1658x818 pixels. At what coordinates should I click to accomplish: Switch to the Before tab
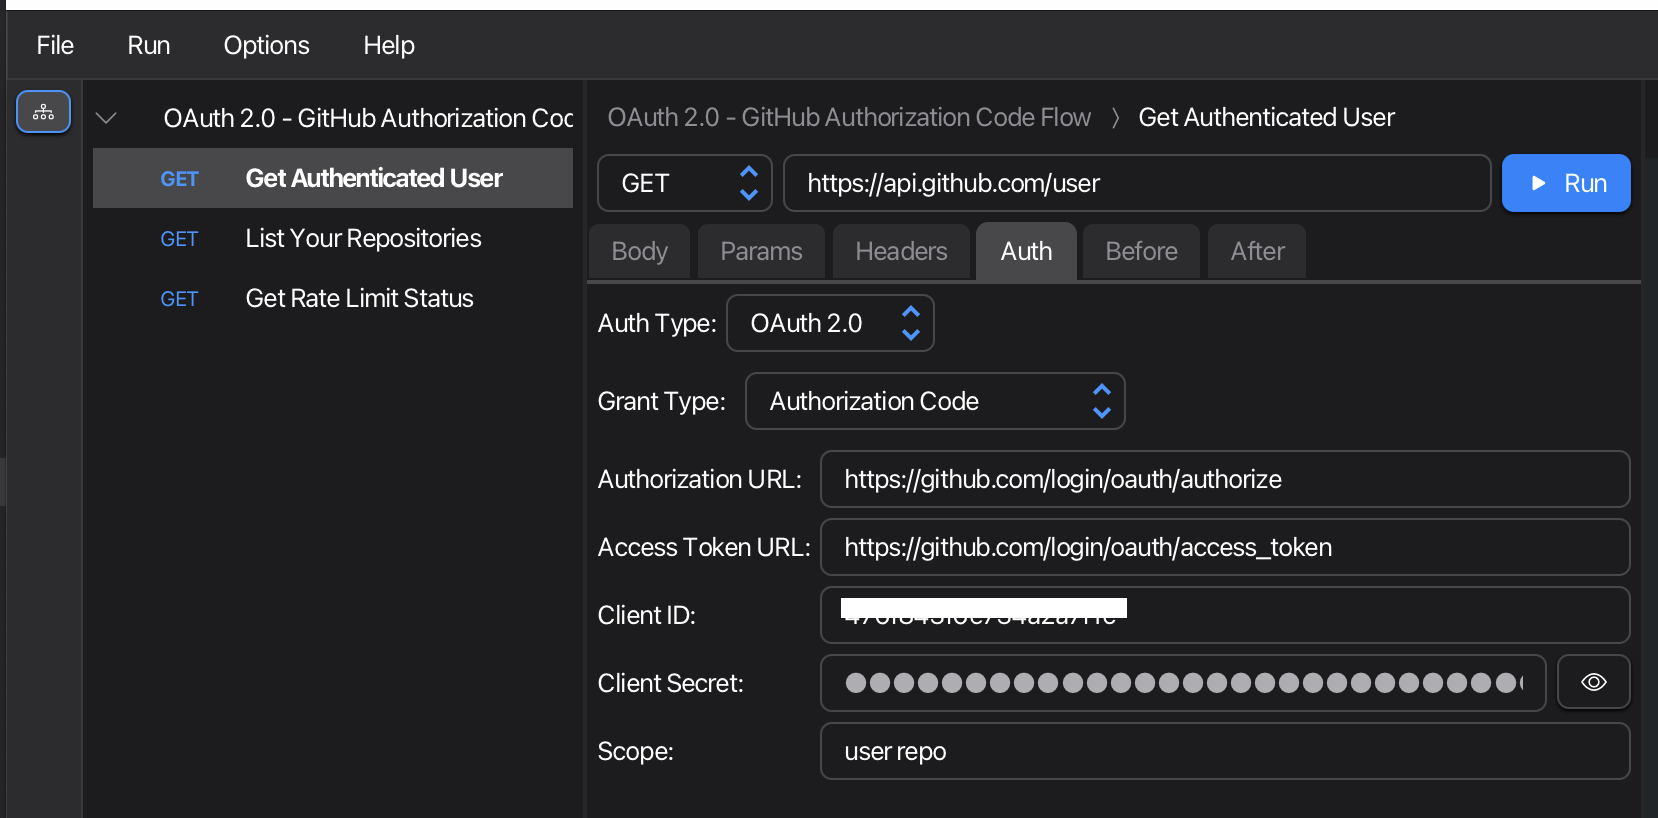(1141, 251)
